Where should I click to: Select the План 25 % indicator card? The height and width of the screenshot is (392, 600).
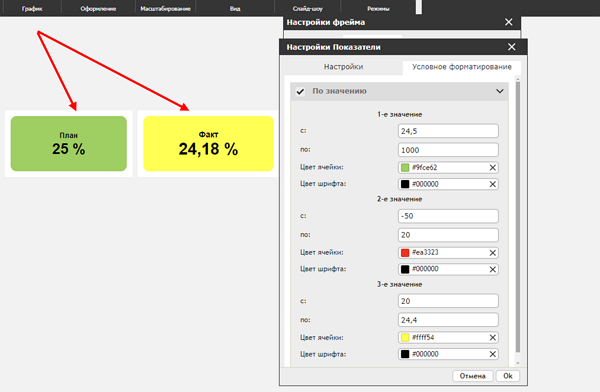click(69, 144)
